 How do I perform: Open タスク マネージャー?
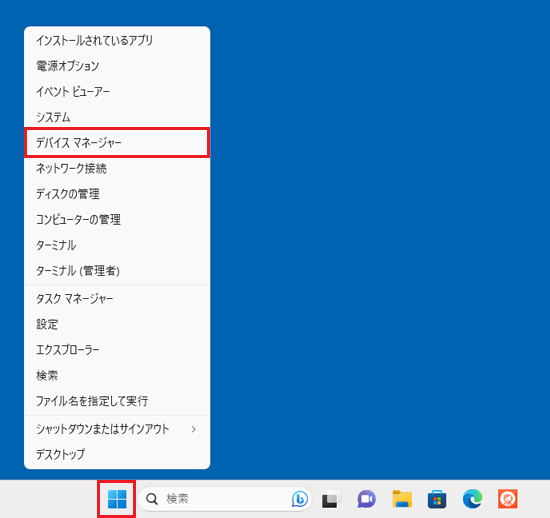click(x=117, y=299)
